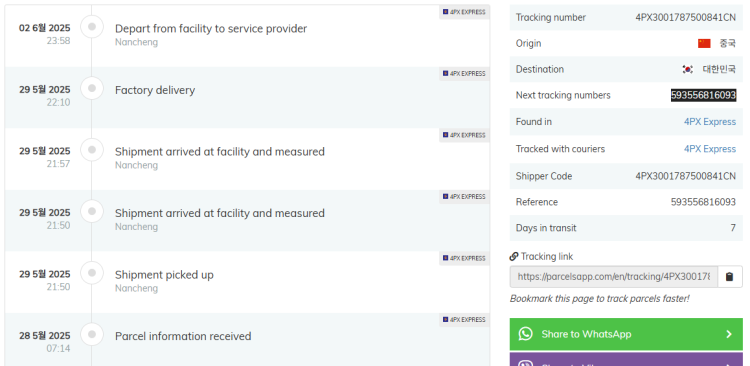Click the China flag icon next to Origin
Screen dimensions: 750x366
click(704, 44)
